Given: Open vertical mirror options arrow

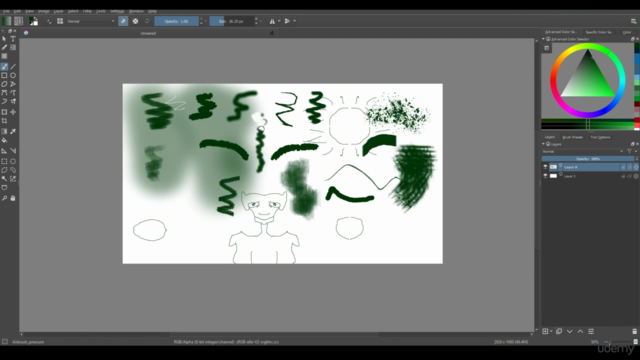Looking at the screenshot, I should (294, 21).
